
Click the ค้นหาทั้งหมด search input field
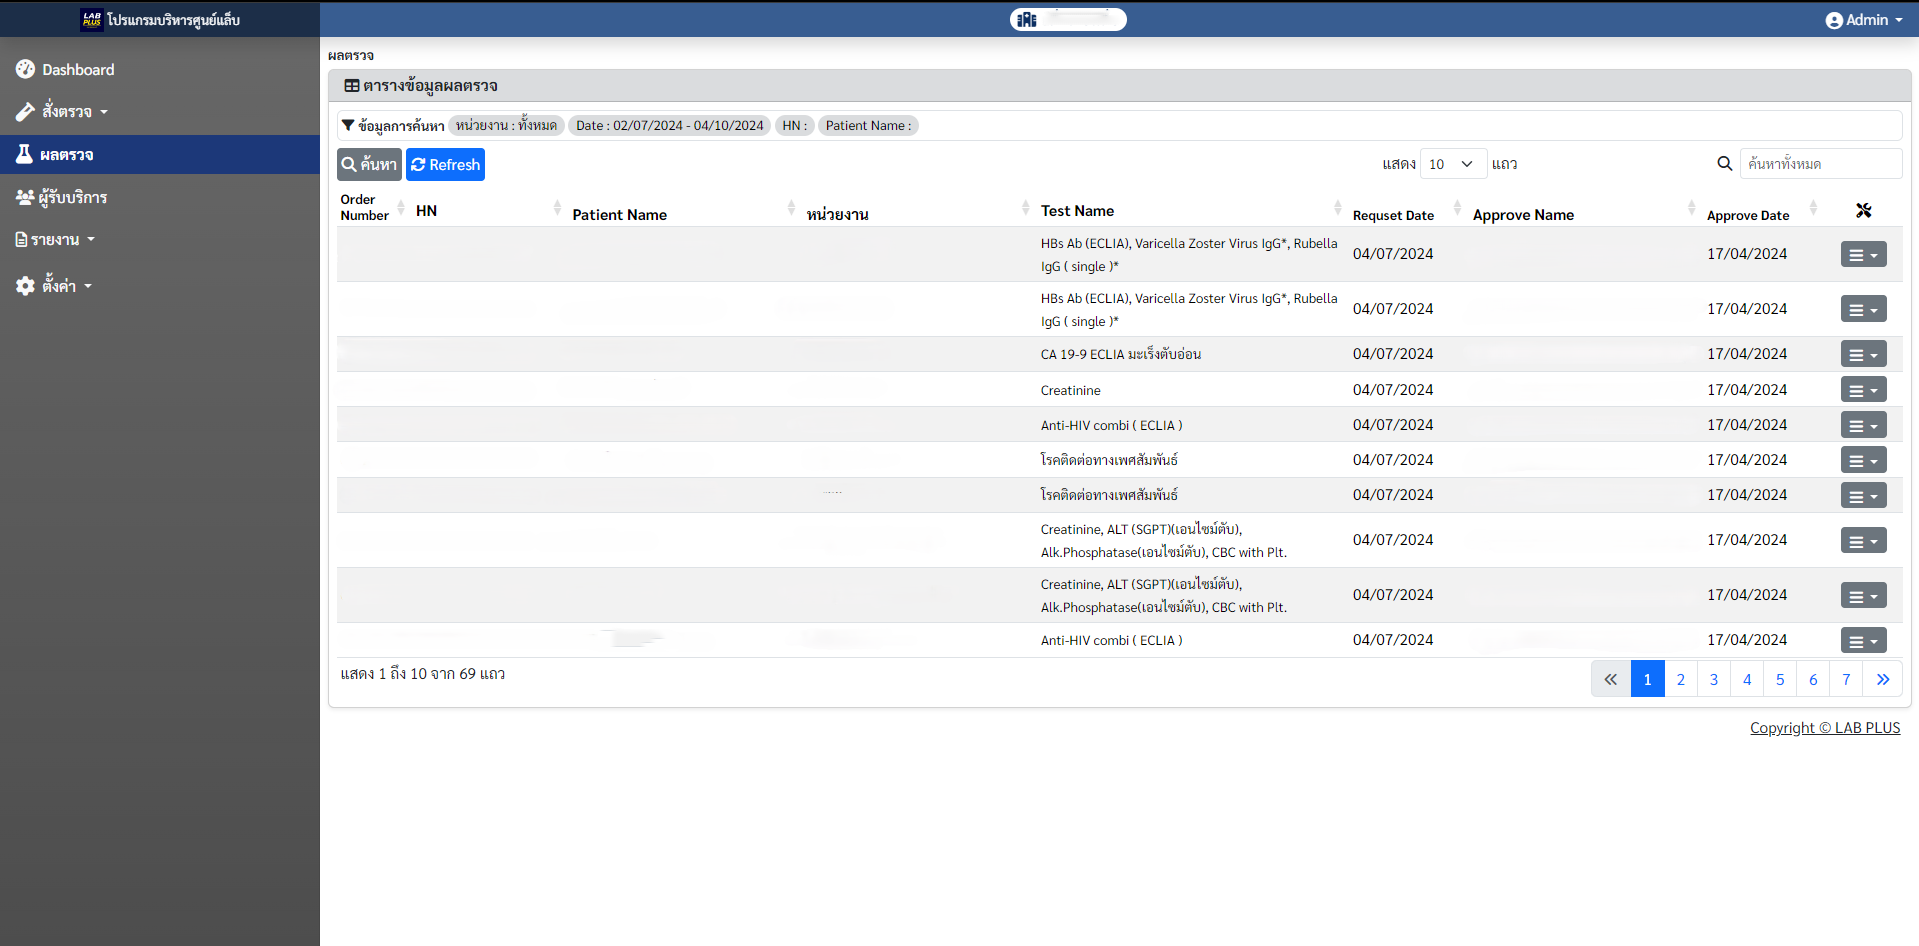point(1820,164)
